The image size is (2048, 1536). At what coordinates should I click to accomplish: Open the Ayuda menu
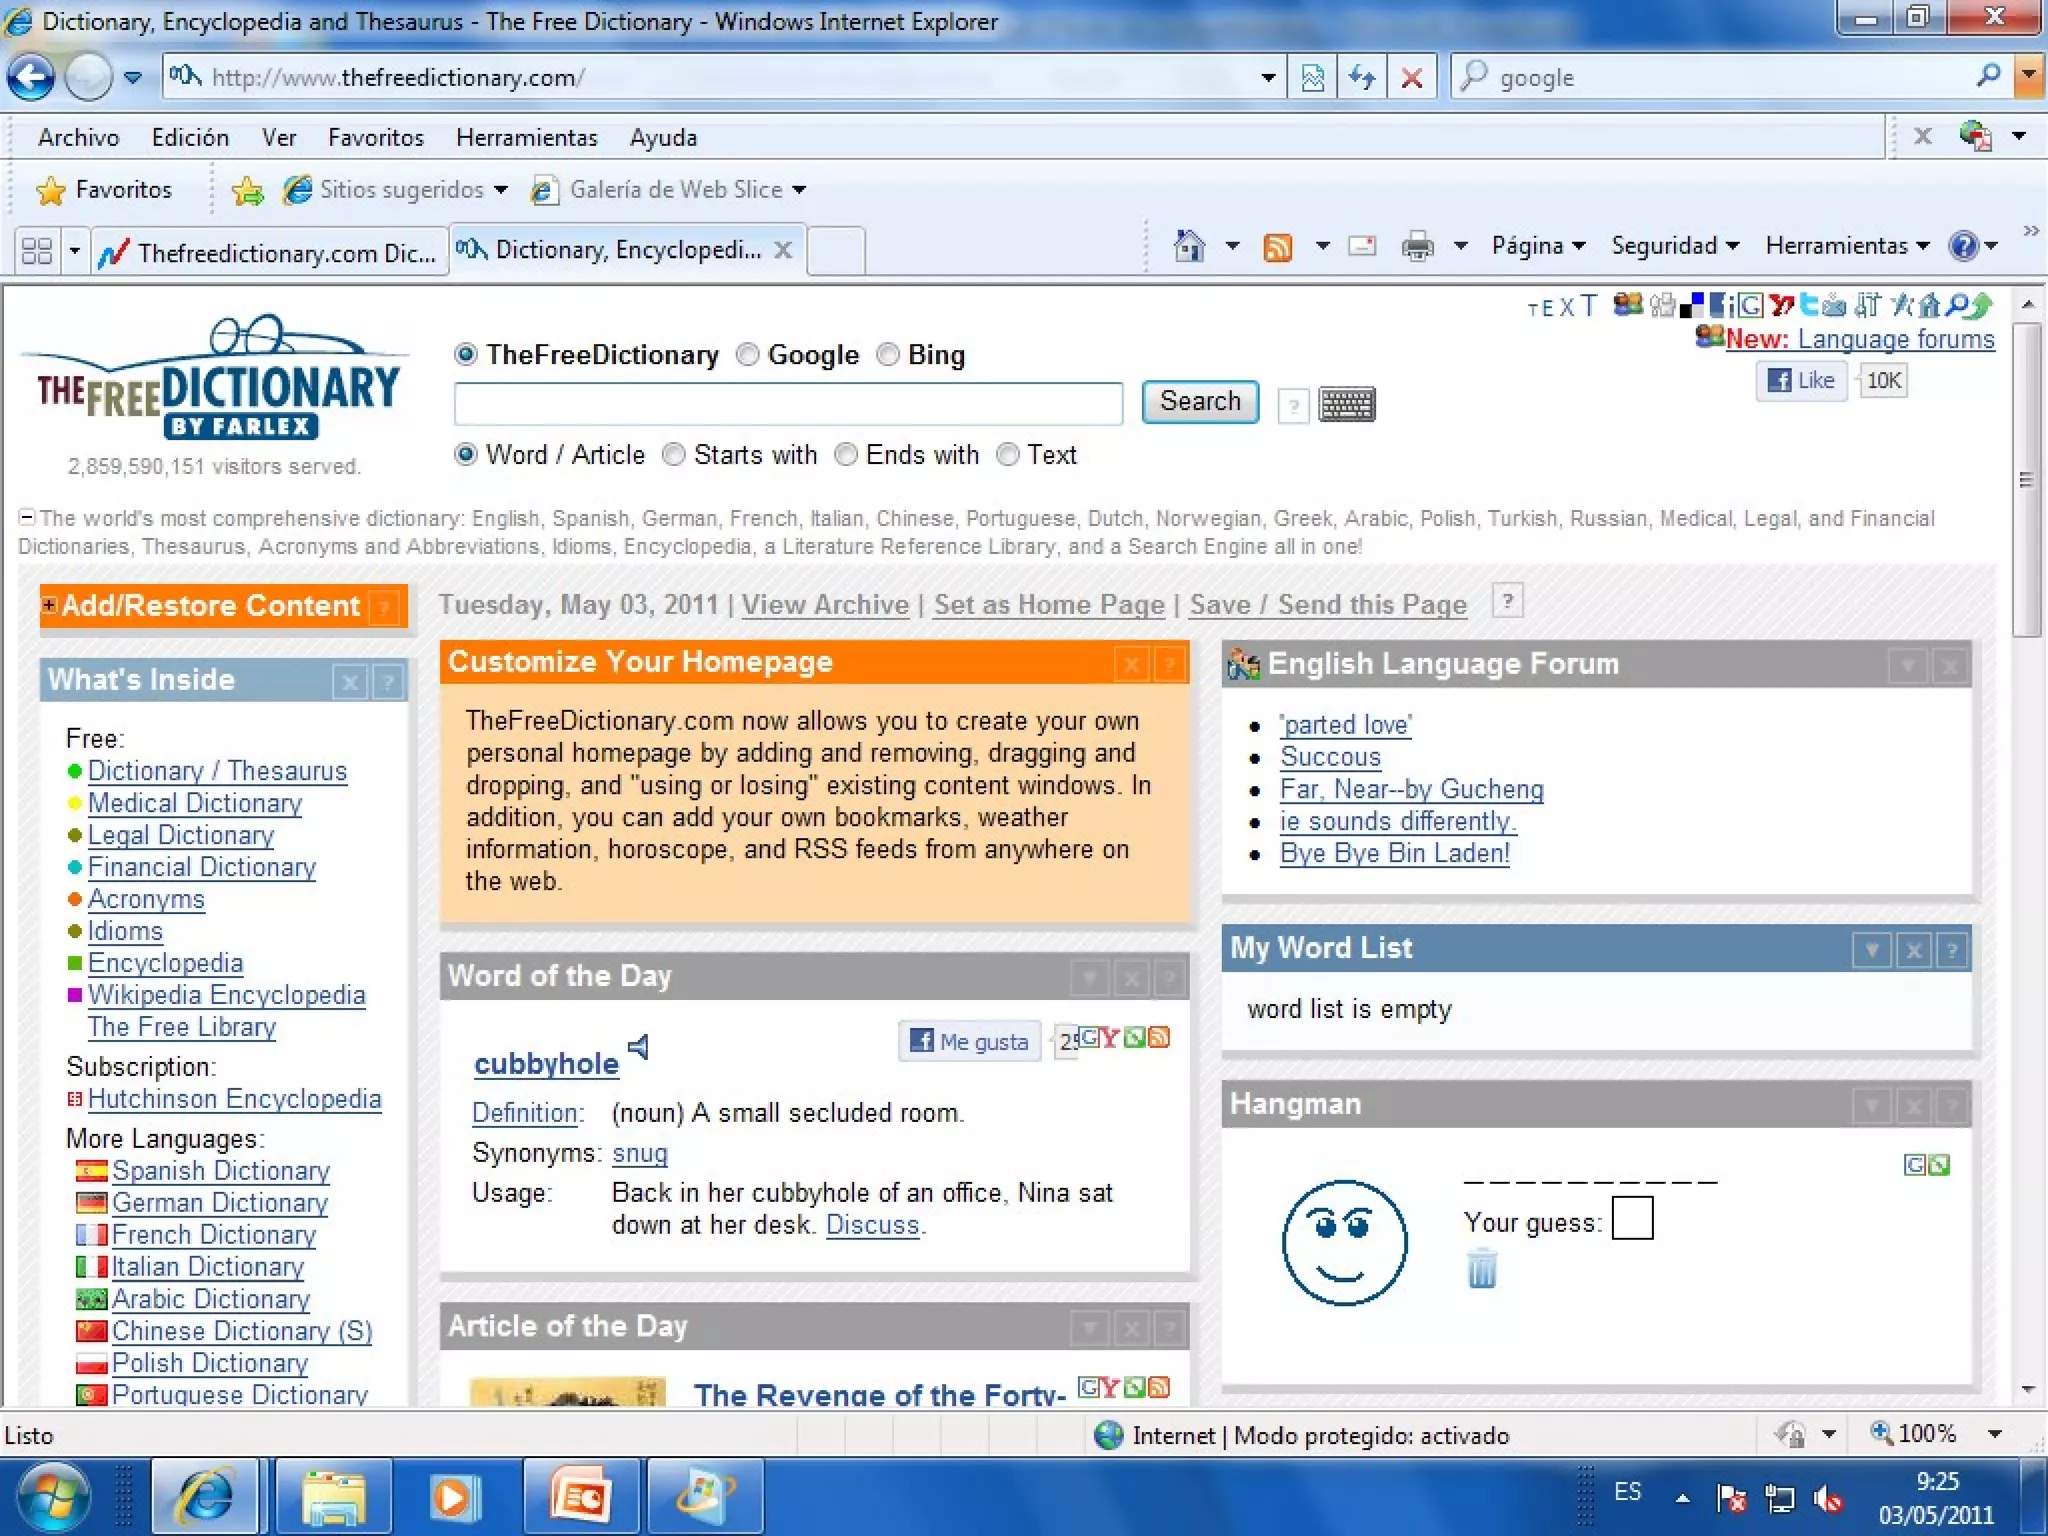[x=663, y=137]
